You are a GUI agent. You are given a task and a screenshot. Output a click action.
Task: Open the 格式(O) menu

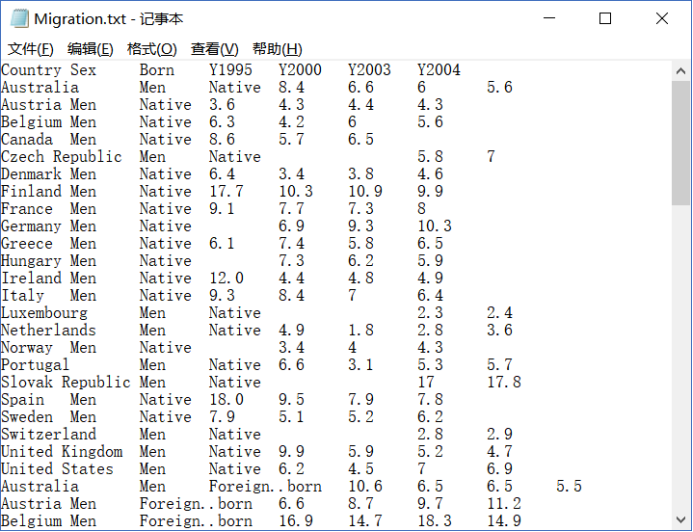click(x=152, y=49)
